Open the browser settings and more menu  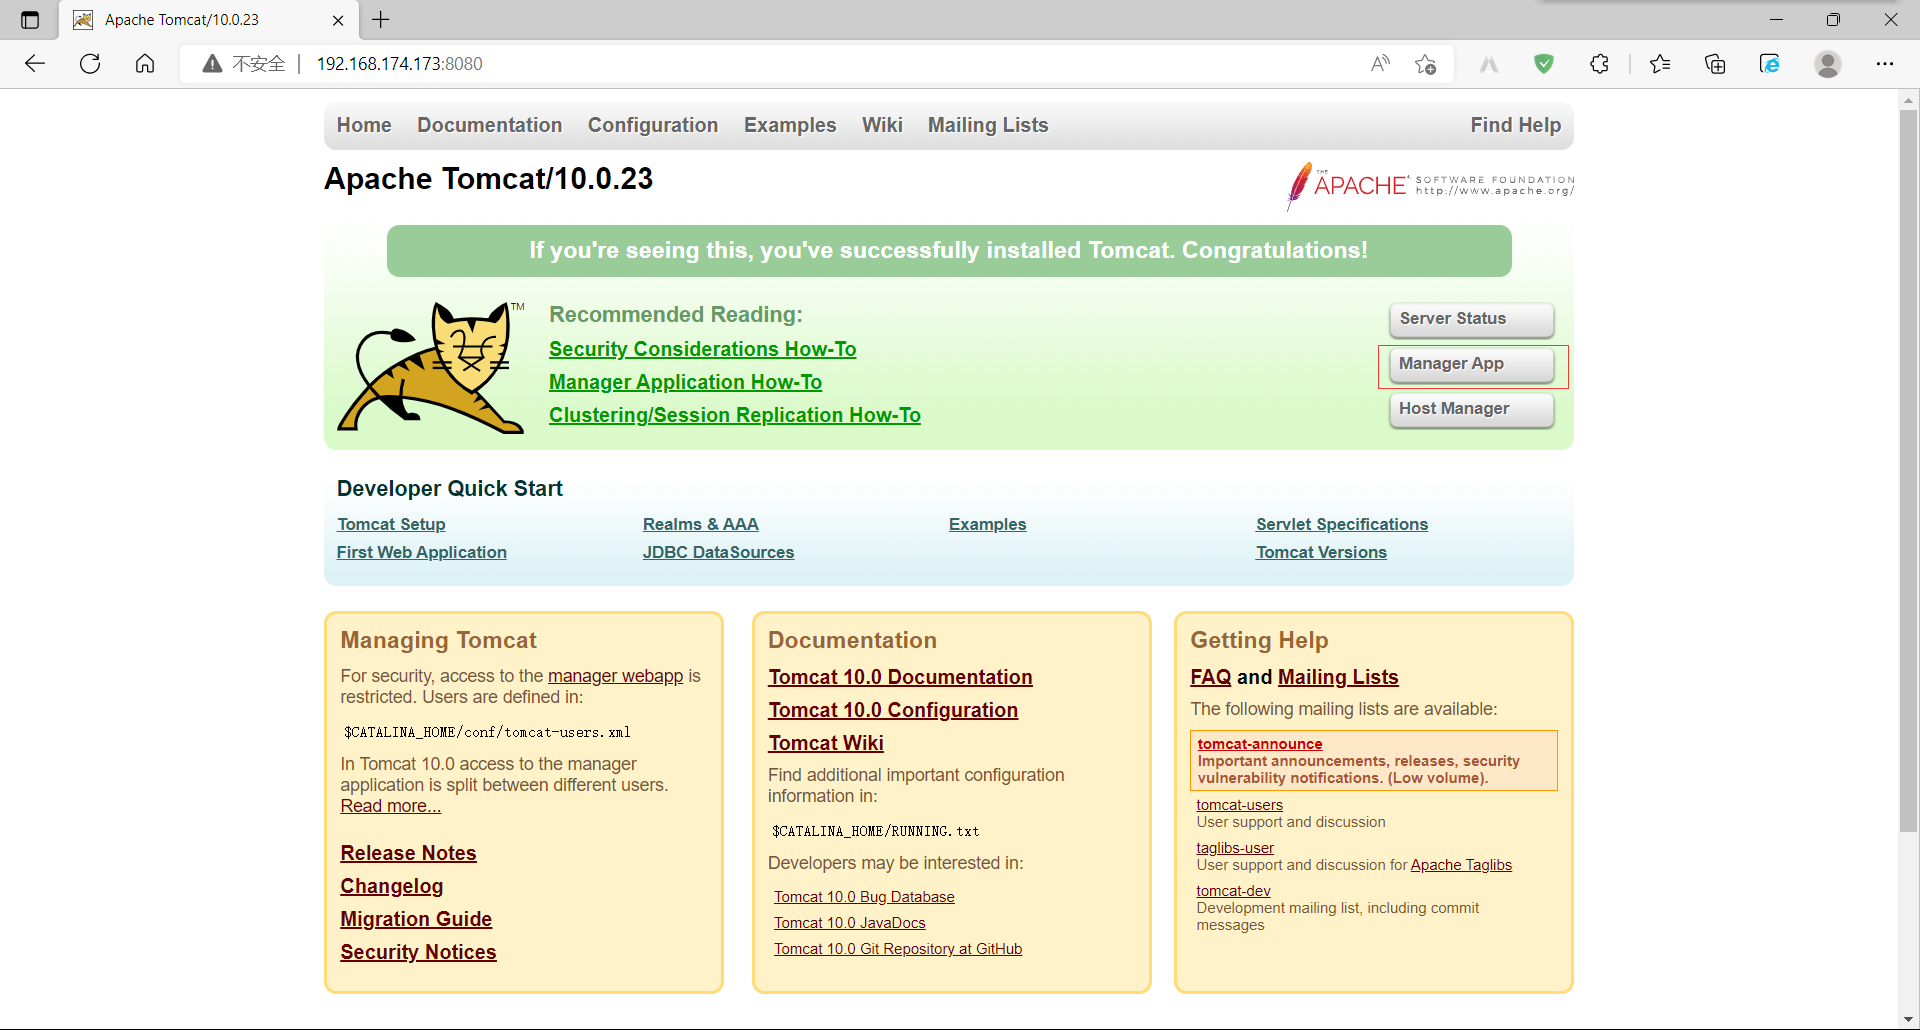[x=1885, y=64]
